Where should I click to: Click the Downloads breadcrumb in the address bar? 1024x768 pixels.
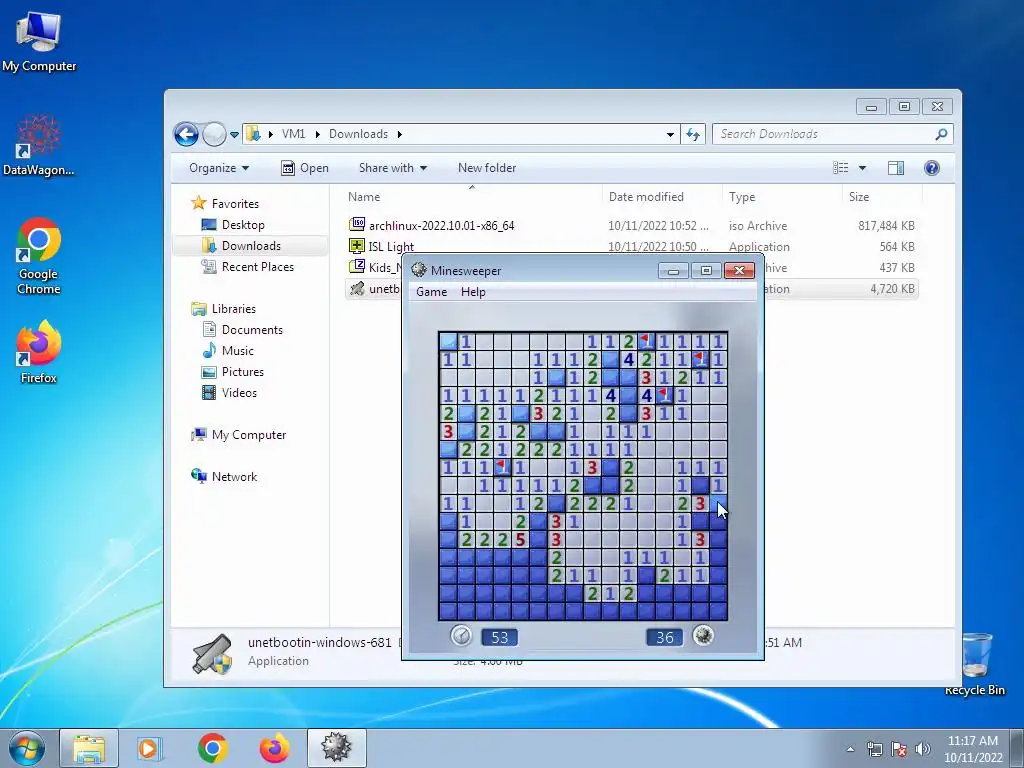click(x=358, y=134)
